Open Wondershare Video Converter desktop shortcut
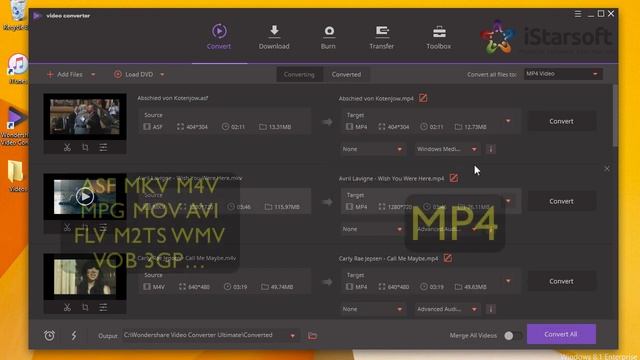Viewport: 640px width, 360px height. [x=16, y=125]
